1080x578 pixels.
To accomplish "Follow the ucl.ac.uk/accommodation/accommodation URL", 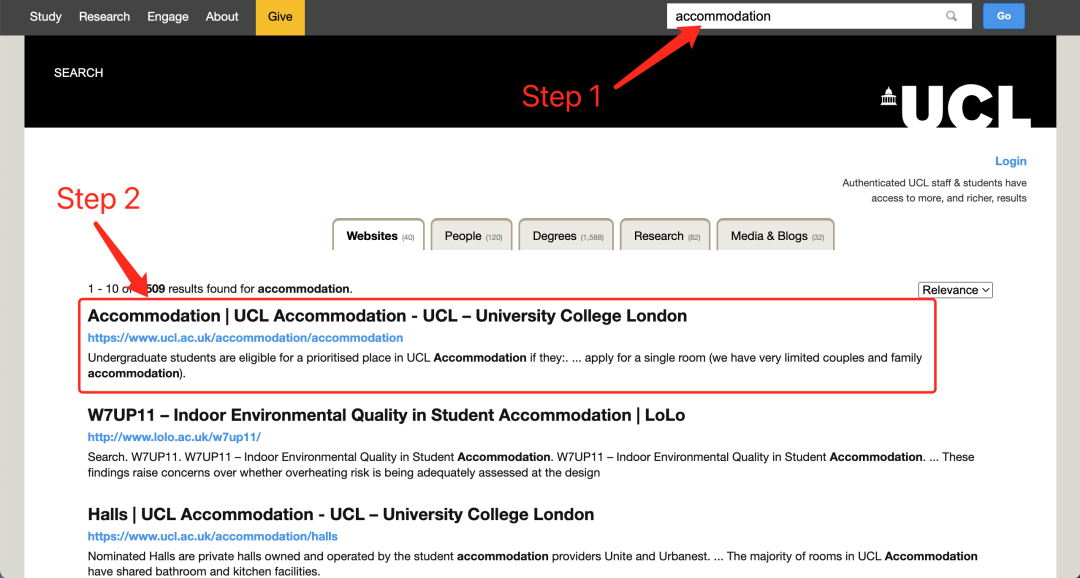I will [245, 338].
